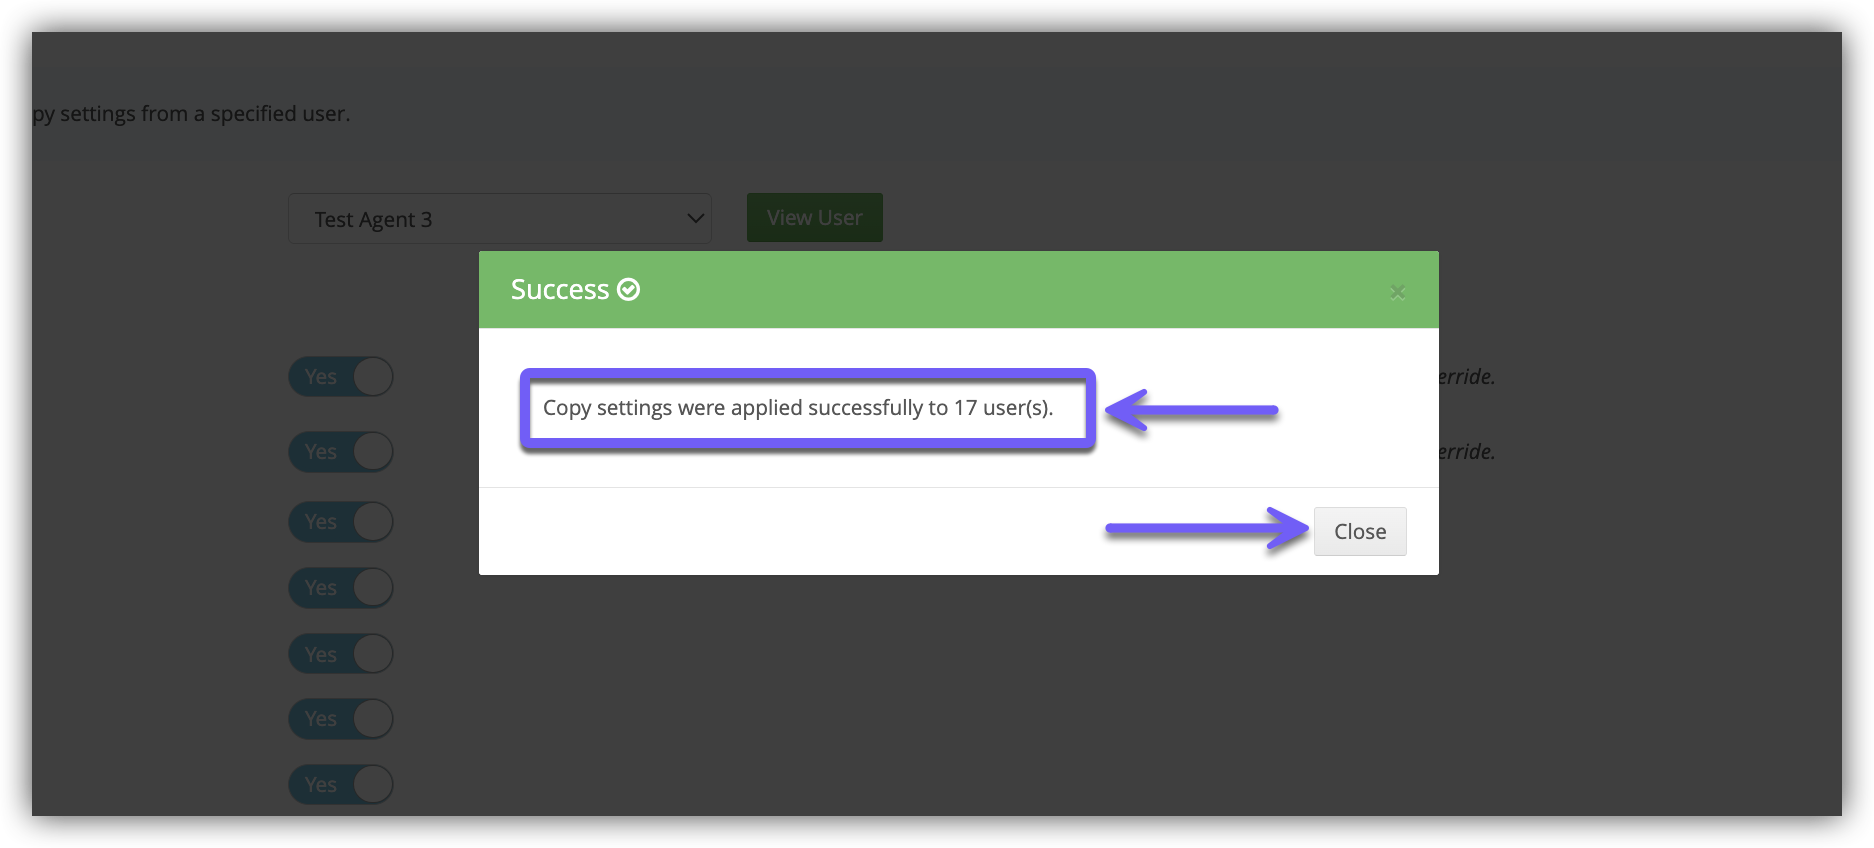Open the Test Agent 3 user dropdown
Viewport: 1874px width, 848px height.
pyautogui.click(x=500, y=218)
